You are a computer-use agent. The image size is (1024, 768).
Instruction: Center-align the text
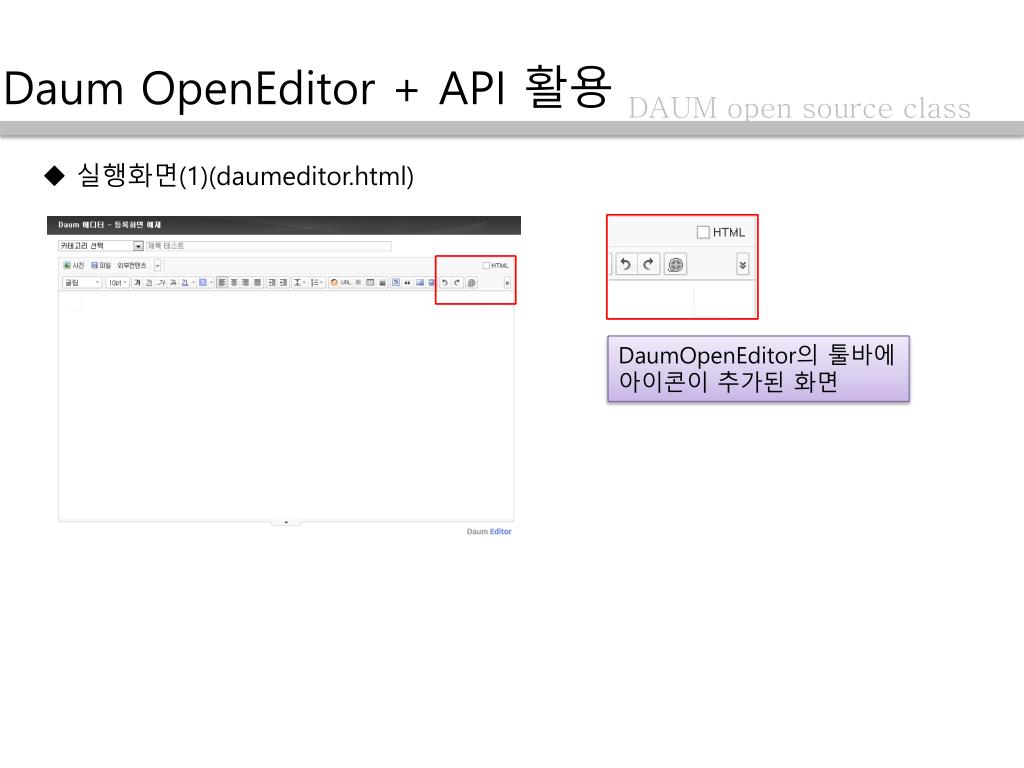[234, 283]
